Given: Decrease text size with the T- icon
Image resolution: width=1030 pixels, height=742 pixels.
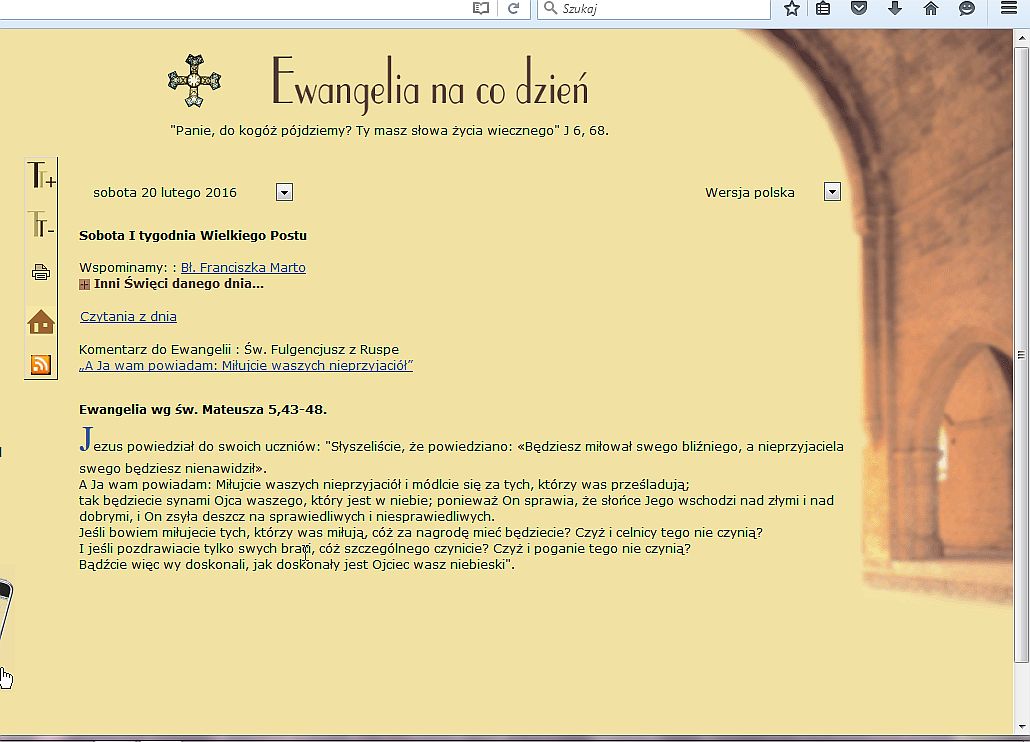Looking at the screenshot, I should [41, 224].
